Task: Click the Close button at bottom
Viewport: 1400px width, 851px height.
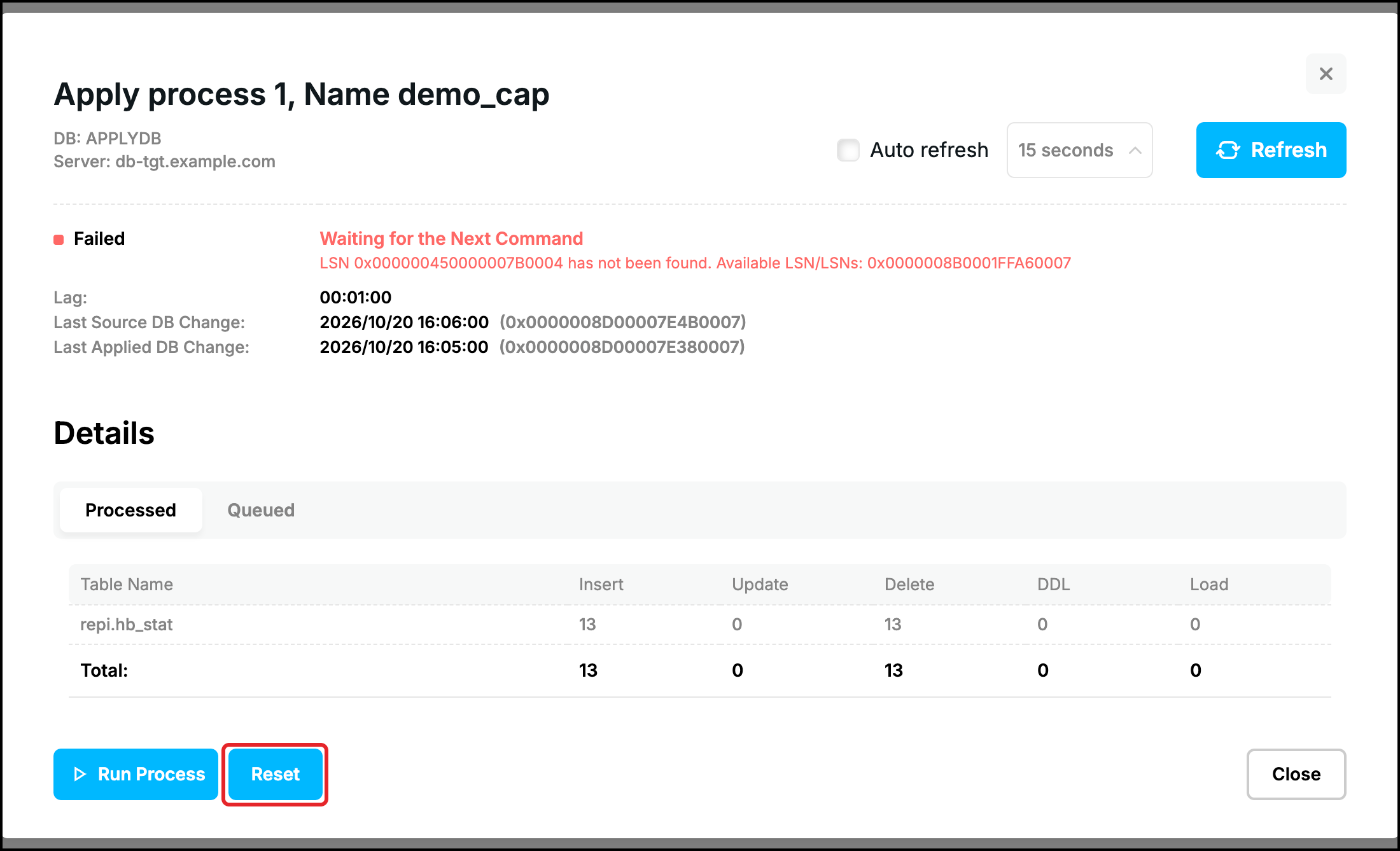Action: [1296, 774]
